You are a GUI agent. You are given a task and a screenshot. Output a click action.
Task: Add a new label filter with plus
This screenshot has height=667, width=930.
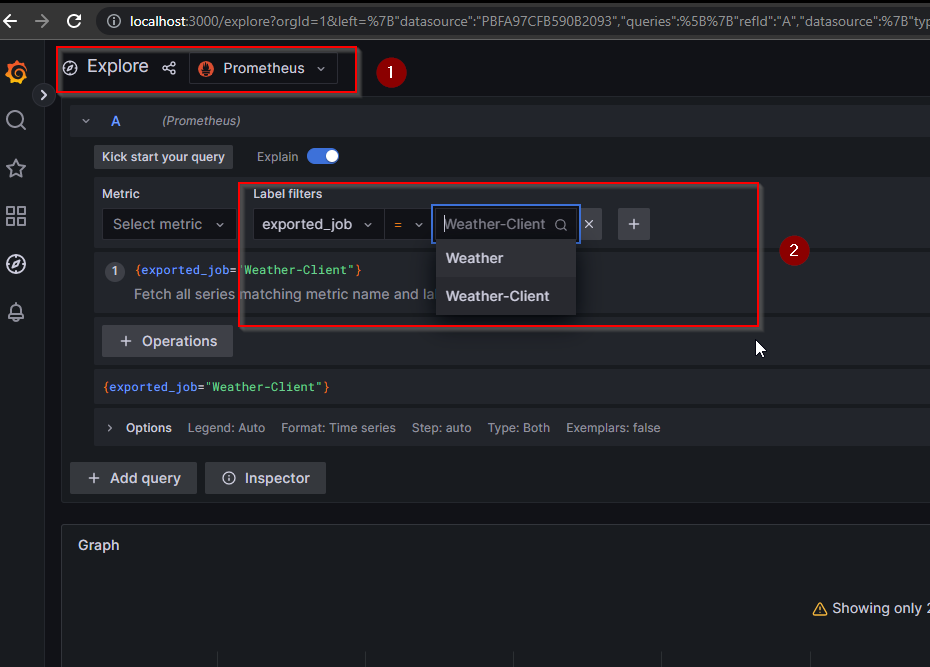634,224
